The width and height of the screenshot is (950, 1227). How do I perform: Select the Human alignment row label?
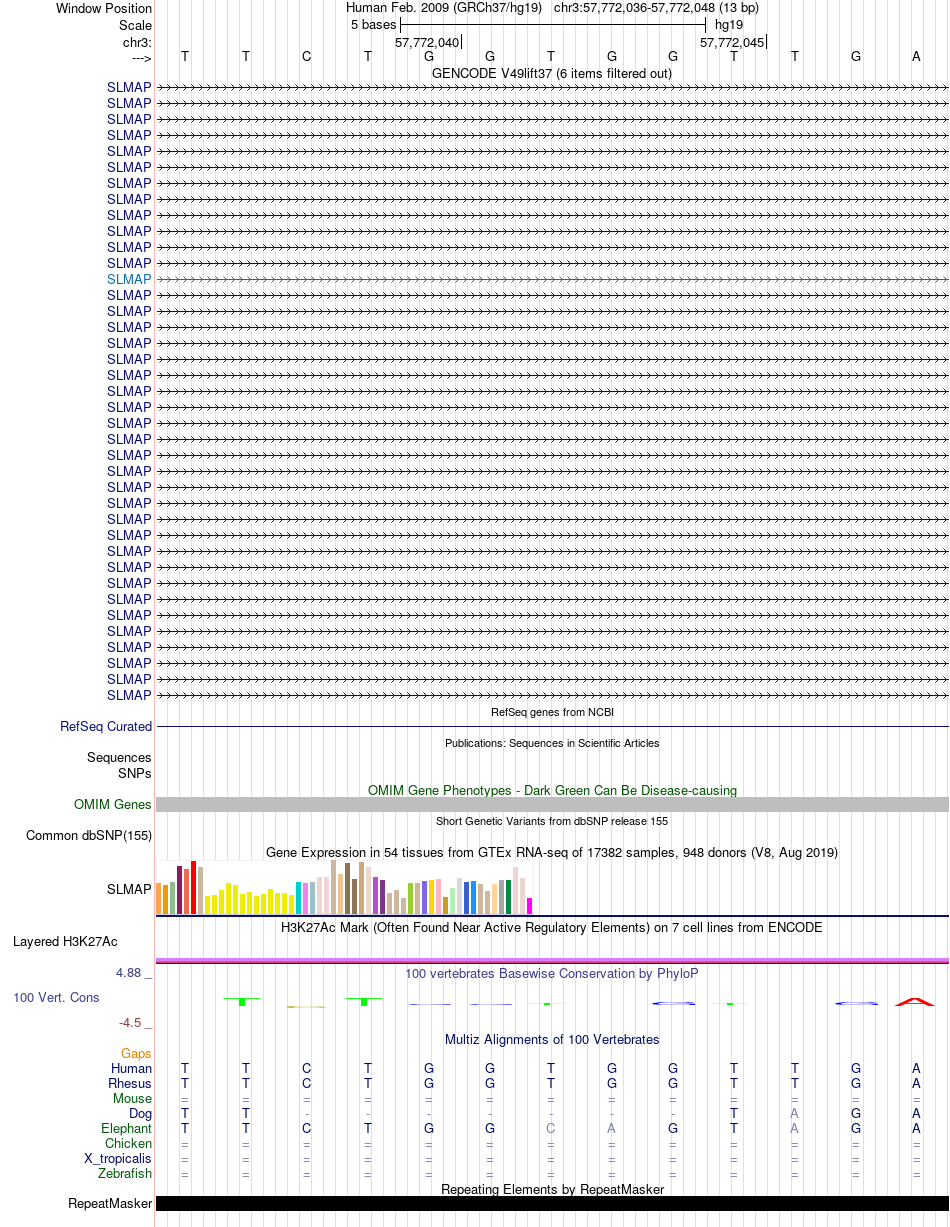tap(131, 1069)
